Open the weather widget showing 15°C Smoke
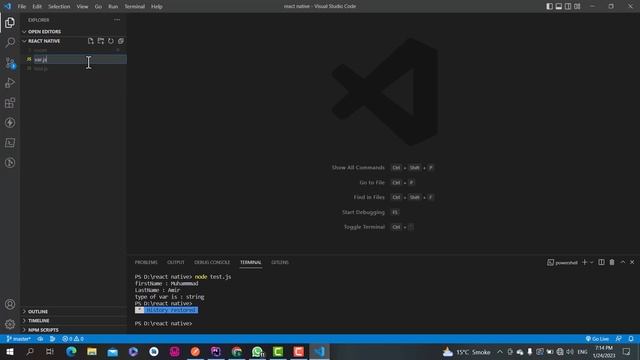 coord(467,351)
